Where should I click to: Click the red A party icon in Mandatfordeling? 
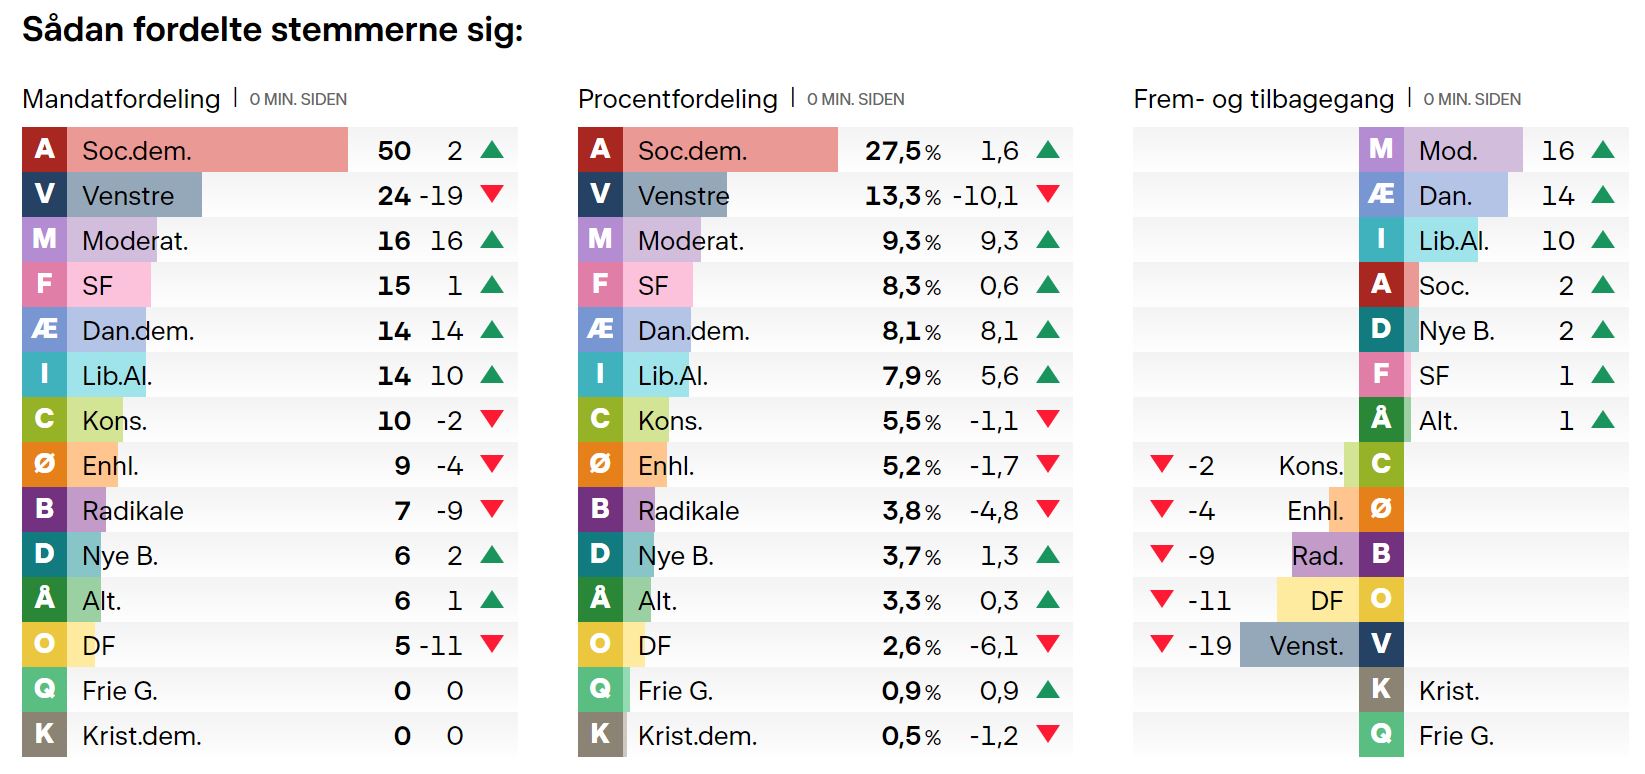(x=44, y=150)
